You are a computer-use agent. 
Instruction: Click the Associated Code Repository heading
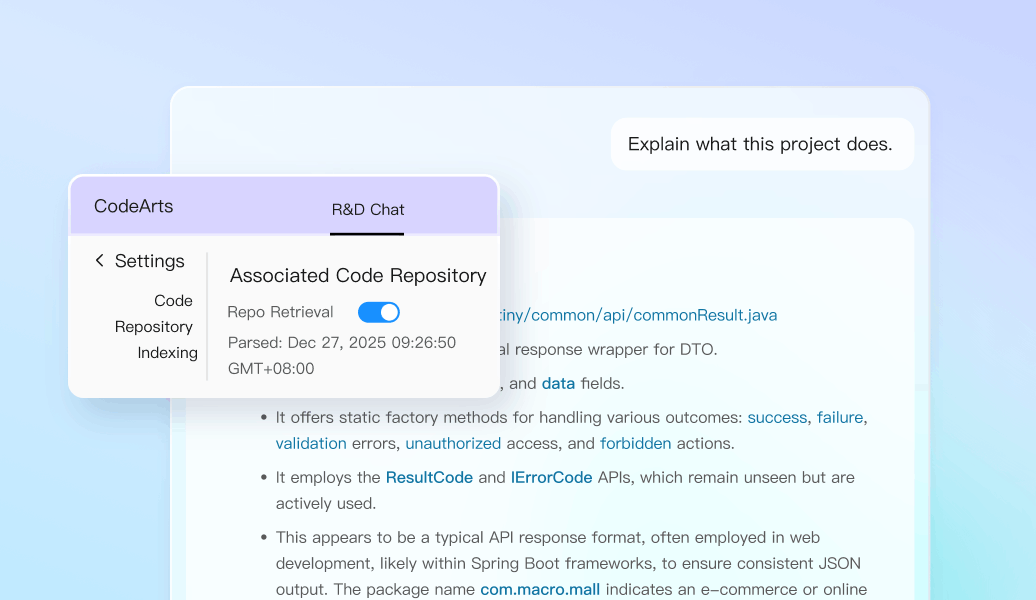(x=357, y=276)
